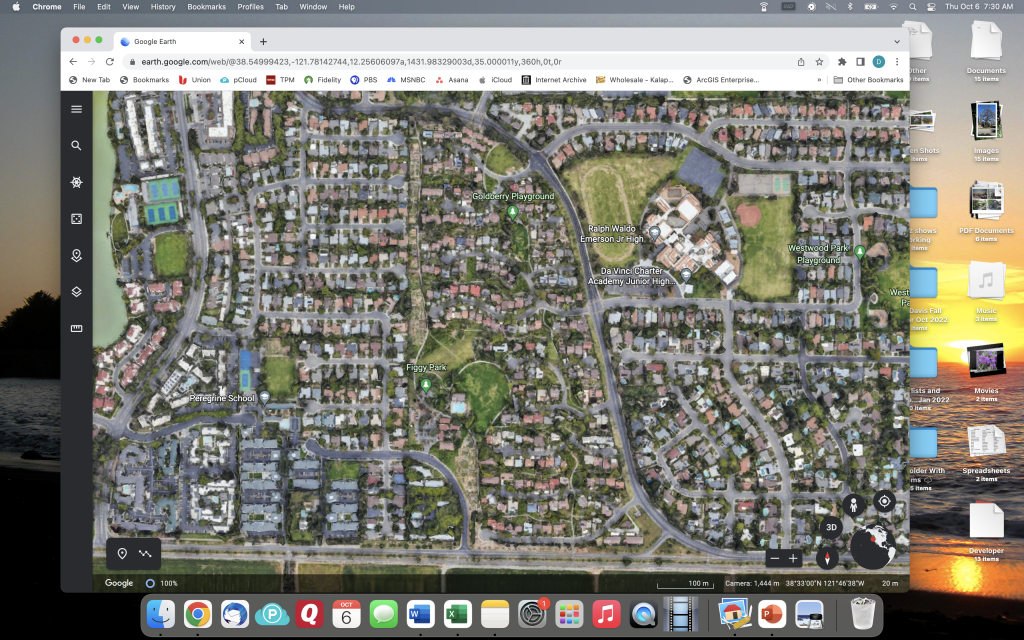Launch Voyager from the sidebar
This screenshot has width=1024, height=640.
coord(76,182)
